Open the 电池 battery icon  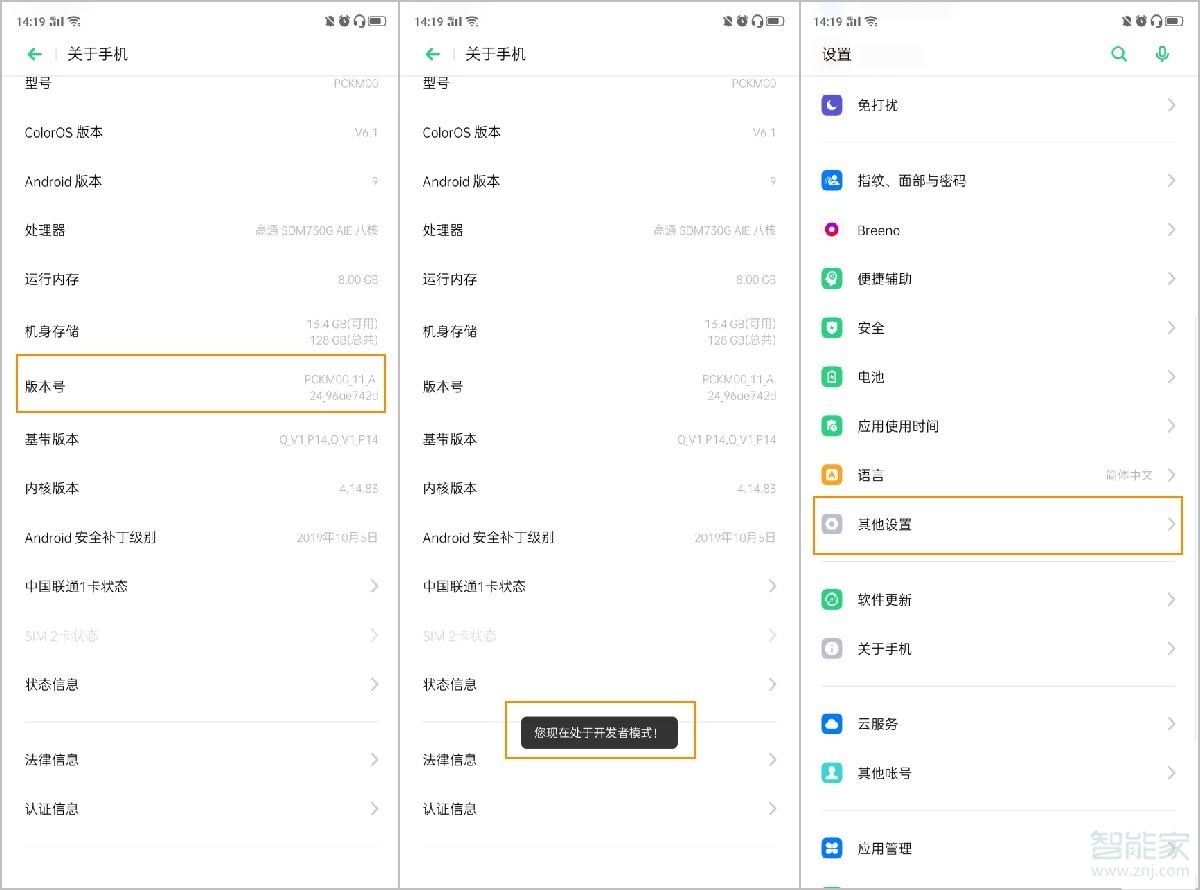832,376
